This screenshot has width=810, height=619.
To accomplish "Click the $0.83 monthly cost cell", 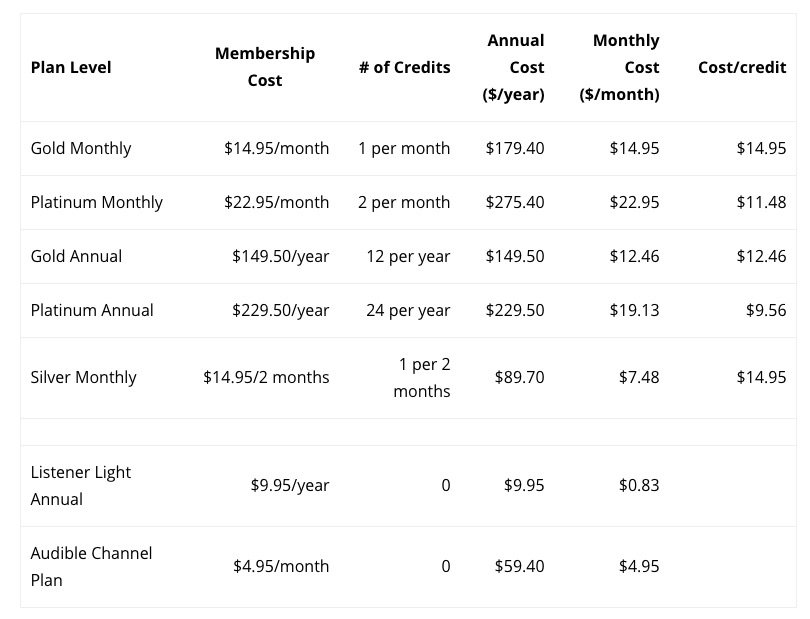I will tap(639, 485).
